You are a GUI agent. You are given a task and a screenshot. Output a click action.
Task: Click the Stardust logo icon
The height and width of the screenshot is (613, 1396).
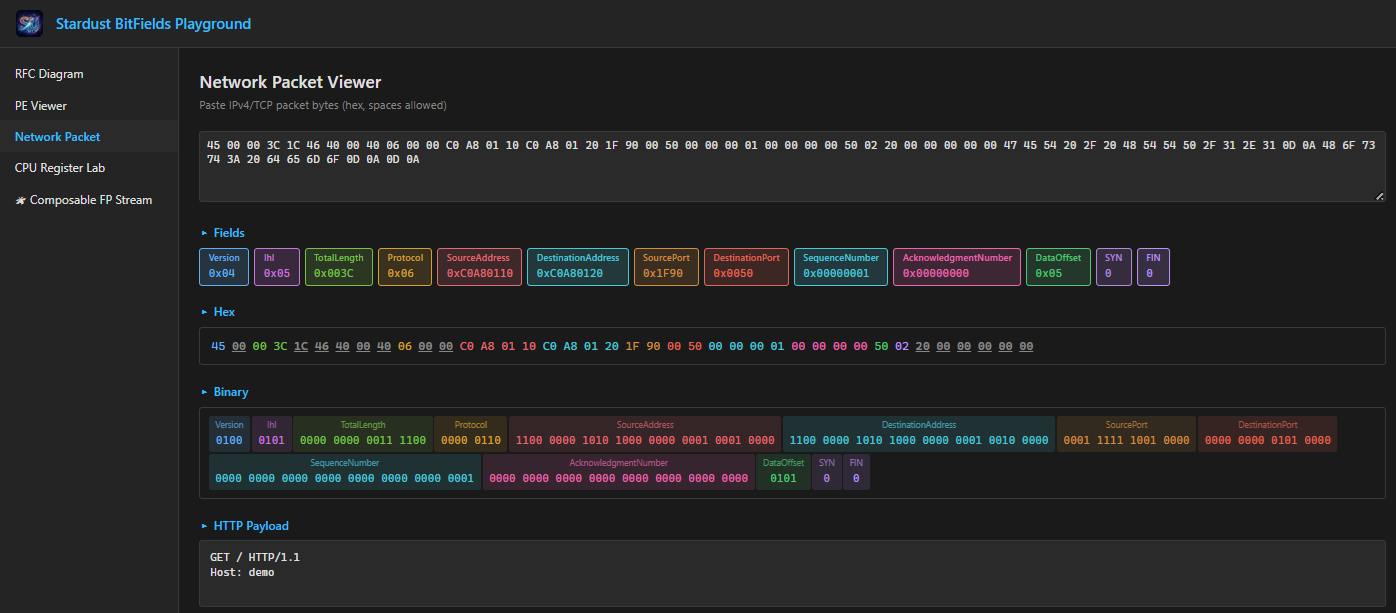(28, 22)
